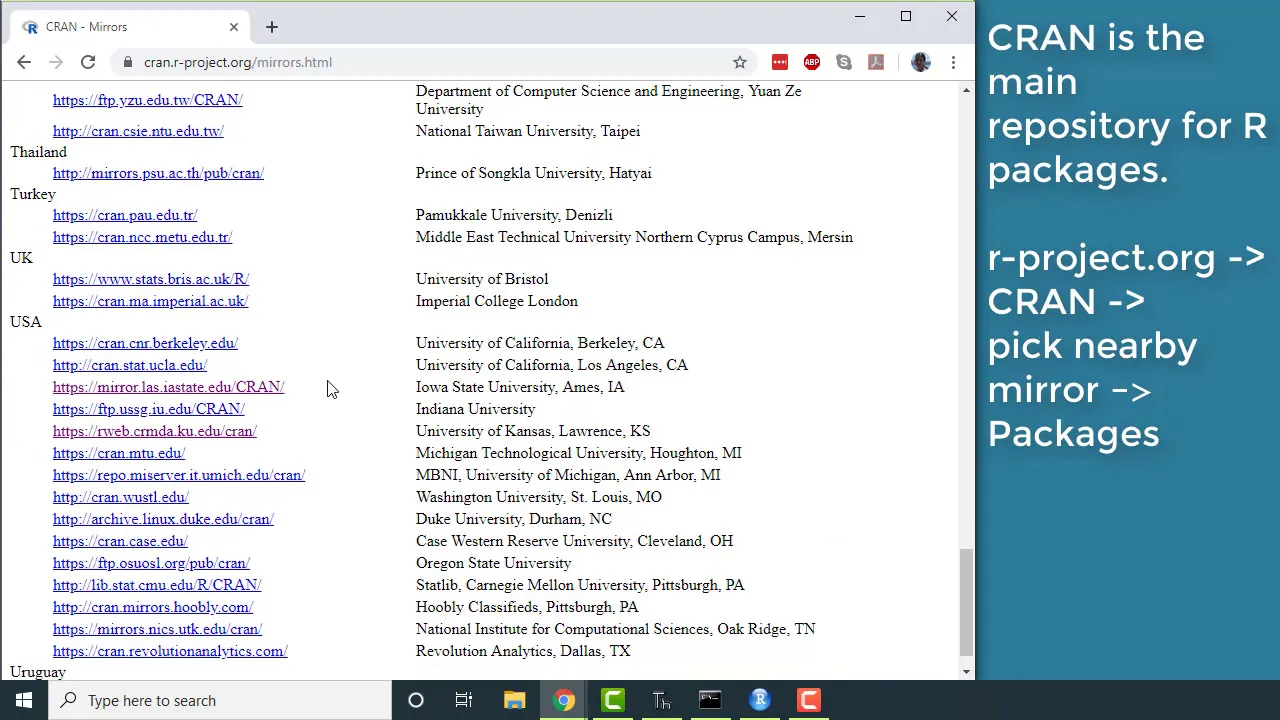Open the ftp.ussg.iu.edu CRAN link

coord(149,409)
